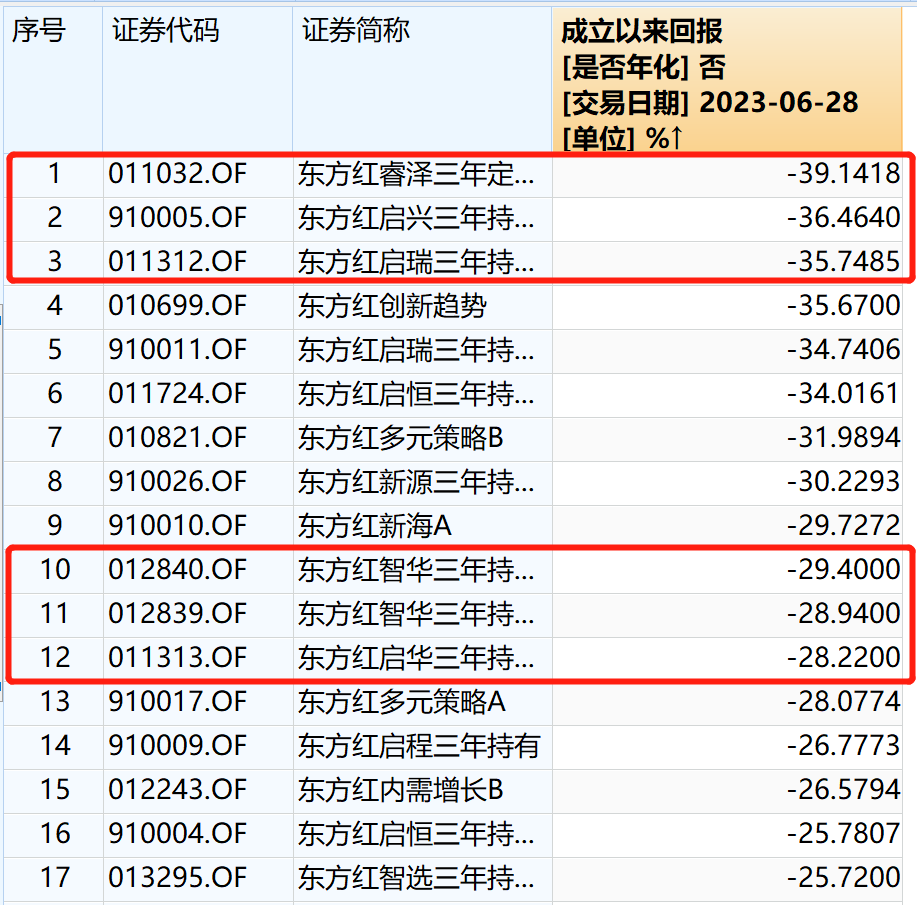The height and width of the screenshot is (905, 917).
Task: Select row number 1
Action: click(54, 174)
